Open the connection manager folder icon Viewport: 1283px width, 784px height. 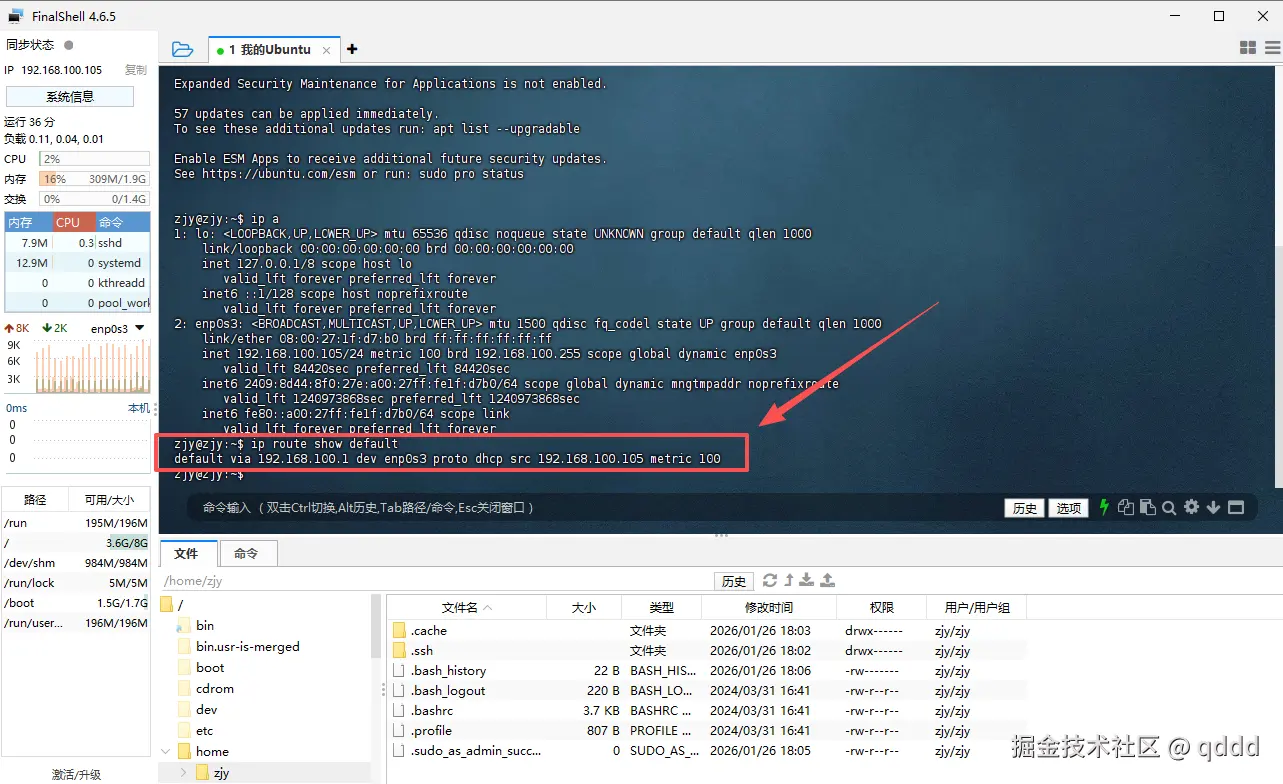tap(182, 49)
